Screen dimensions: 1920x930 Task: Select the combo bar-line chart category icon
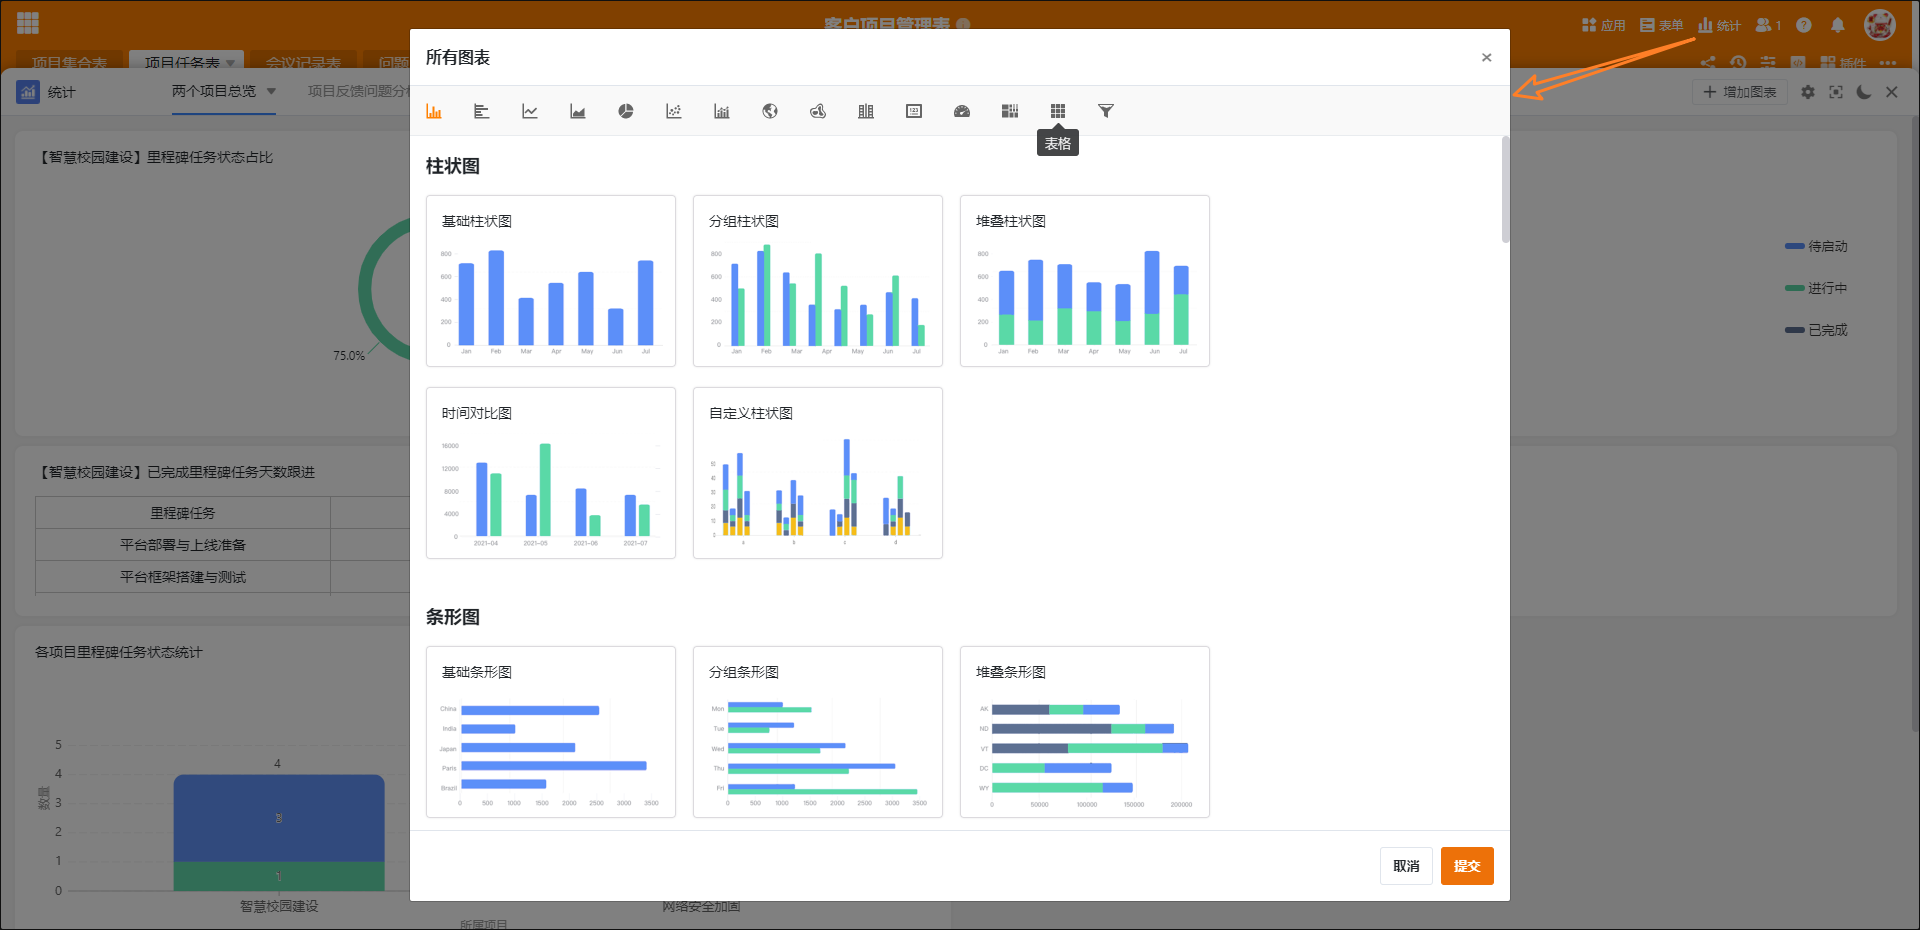[x=722, y=111]
